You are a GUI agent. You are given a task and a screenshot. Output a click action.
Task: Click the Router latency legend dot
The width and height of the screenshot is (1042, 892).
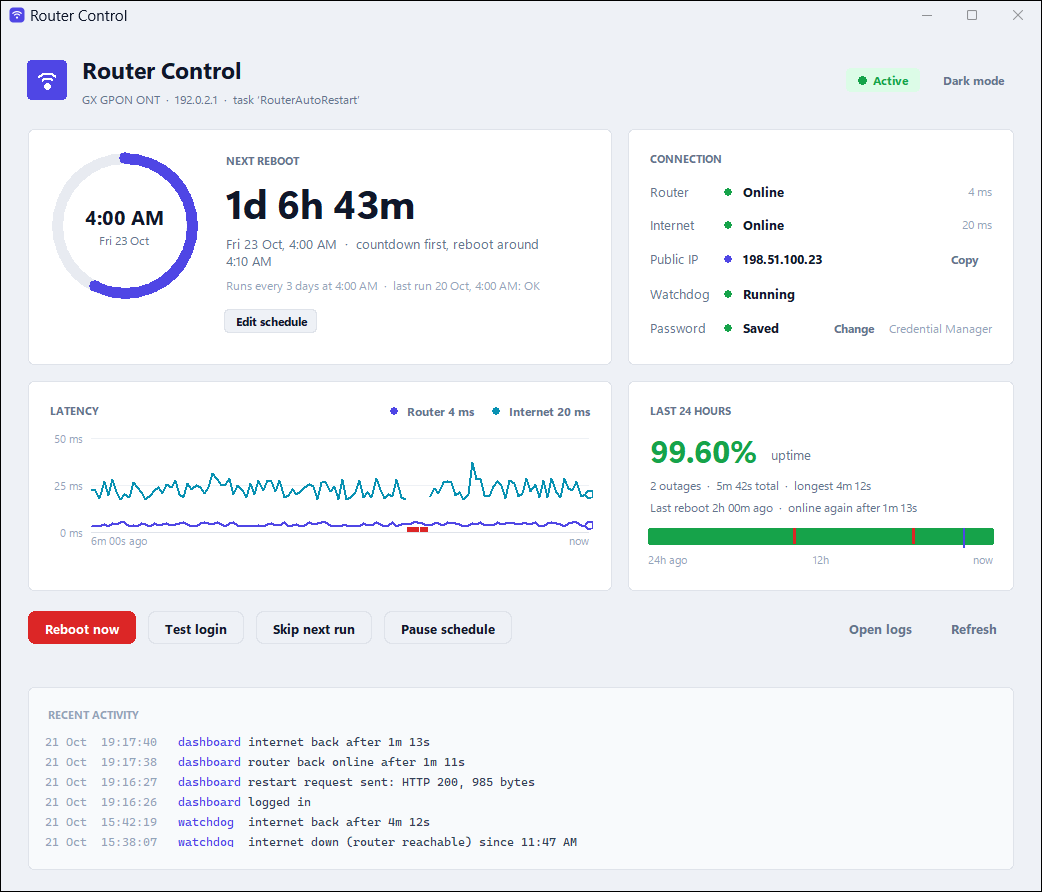coord(394,411)
